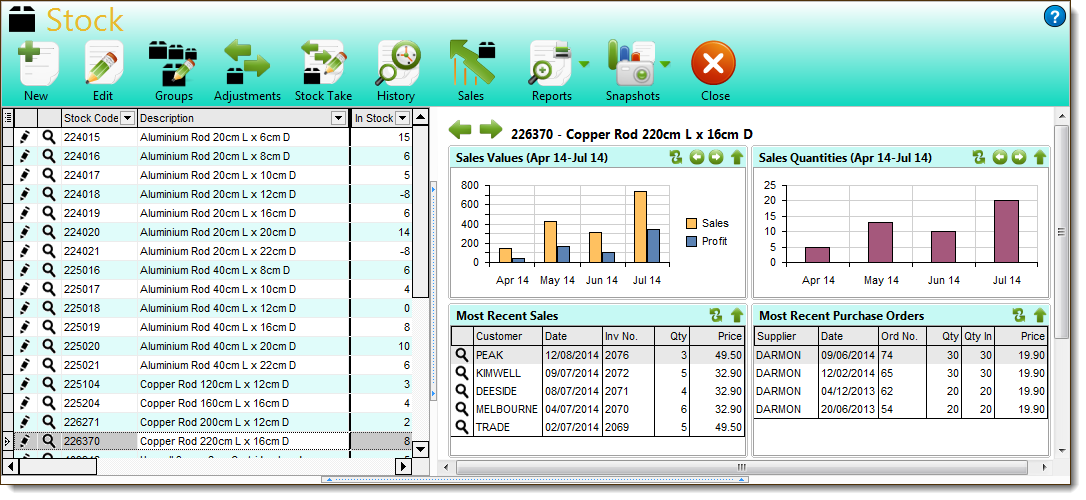Click magnifier icon for stock 224016

pyautogui.click(x=48, y=156)
